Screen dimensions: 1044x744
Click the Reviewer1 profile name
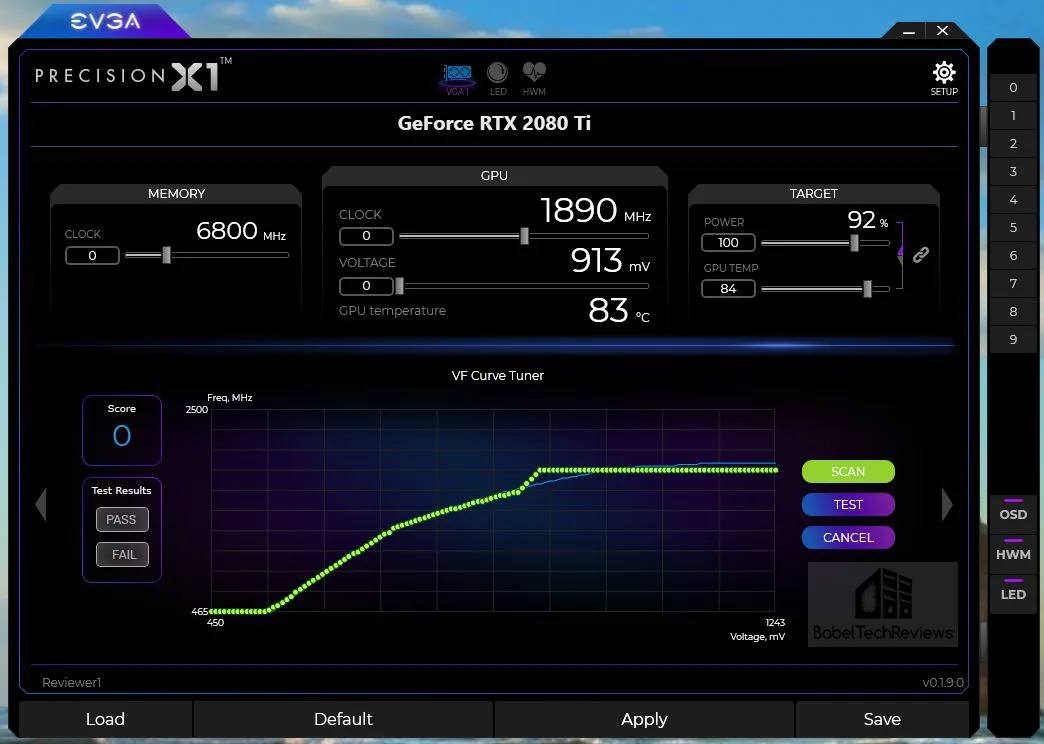pyautogui.click(x=71, y=682)
